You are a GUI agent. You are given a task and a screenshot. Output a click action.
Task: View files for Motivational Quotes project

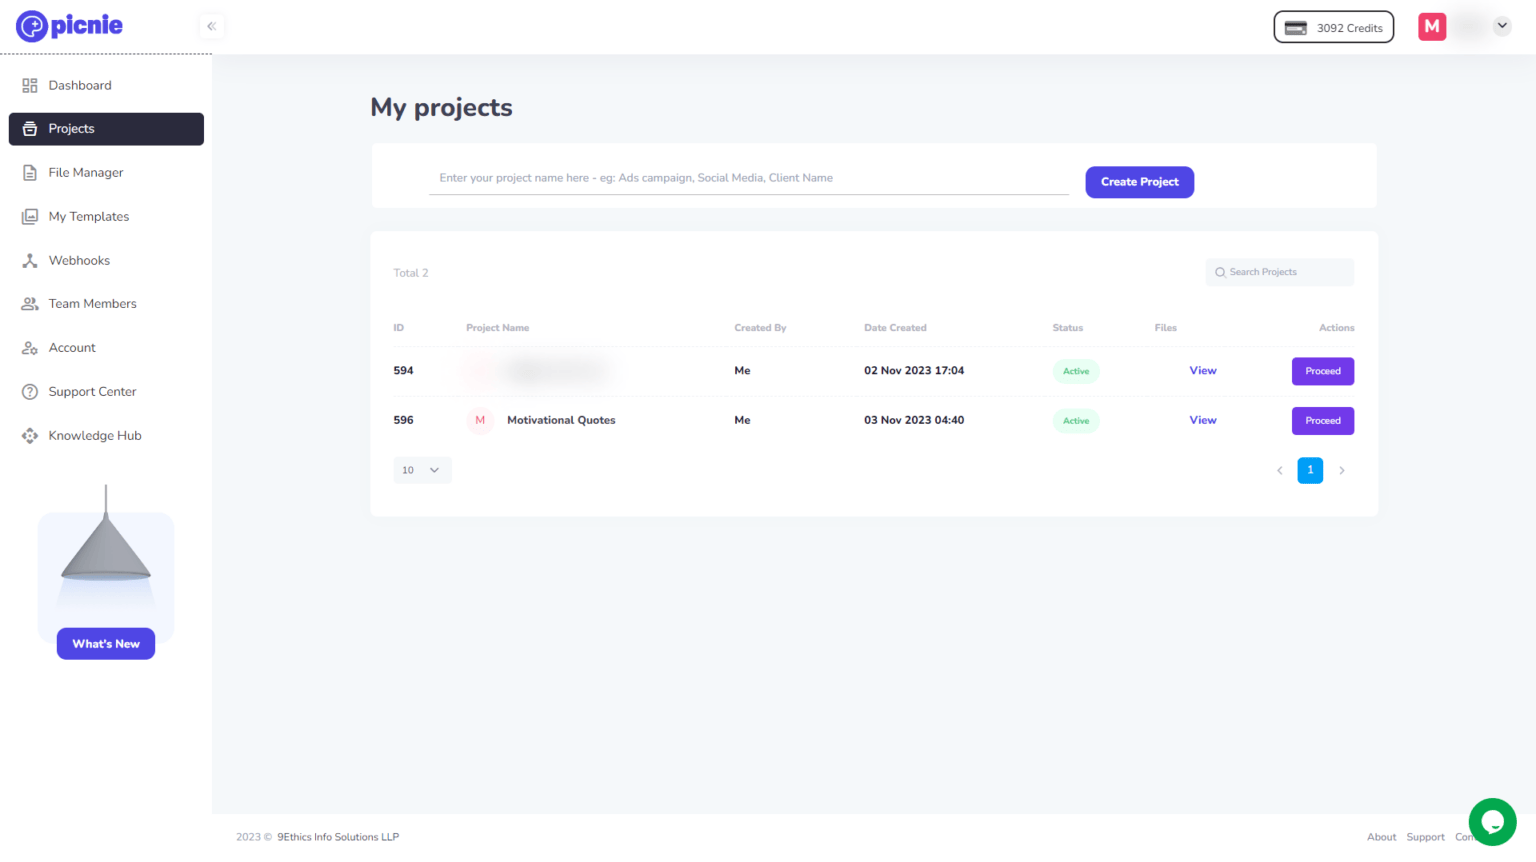coord(1202,420)
